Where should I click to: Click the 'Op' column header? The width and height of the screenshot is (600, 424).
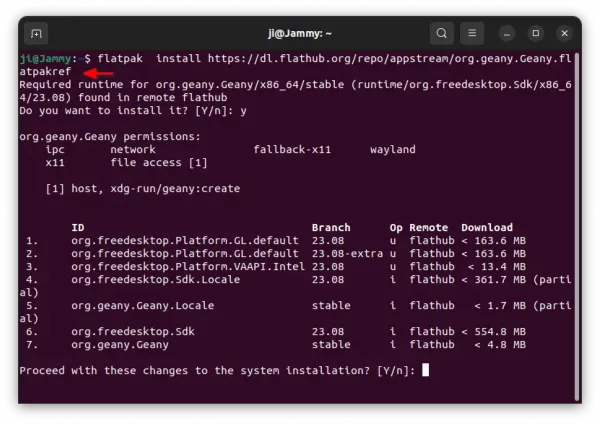pyautogui.click(x=396, y=228)
